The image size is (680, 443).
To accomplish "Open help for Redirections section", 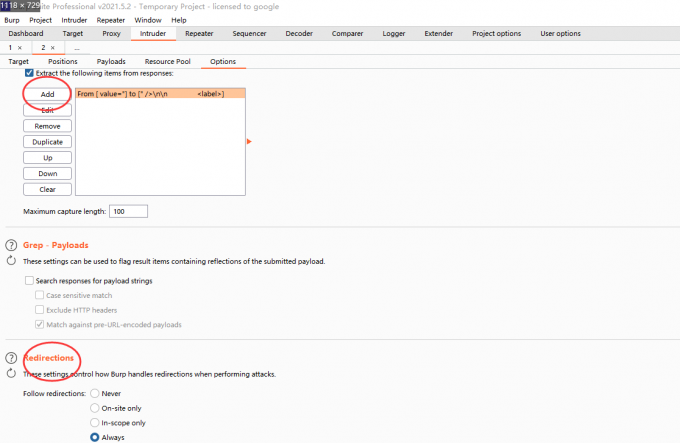I will click(x=11, y=358).
